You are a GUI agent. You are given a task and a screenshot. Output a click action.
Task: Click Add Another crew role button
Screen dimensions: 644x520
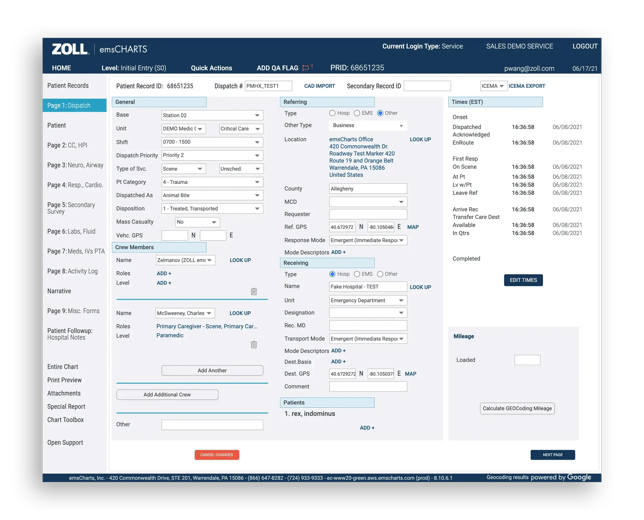[212, 370]
